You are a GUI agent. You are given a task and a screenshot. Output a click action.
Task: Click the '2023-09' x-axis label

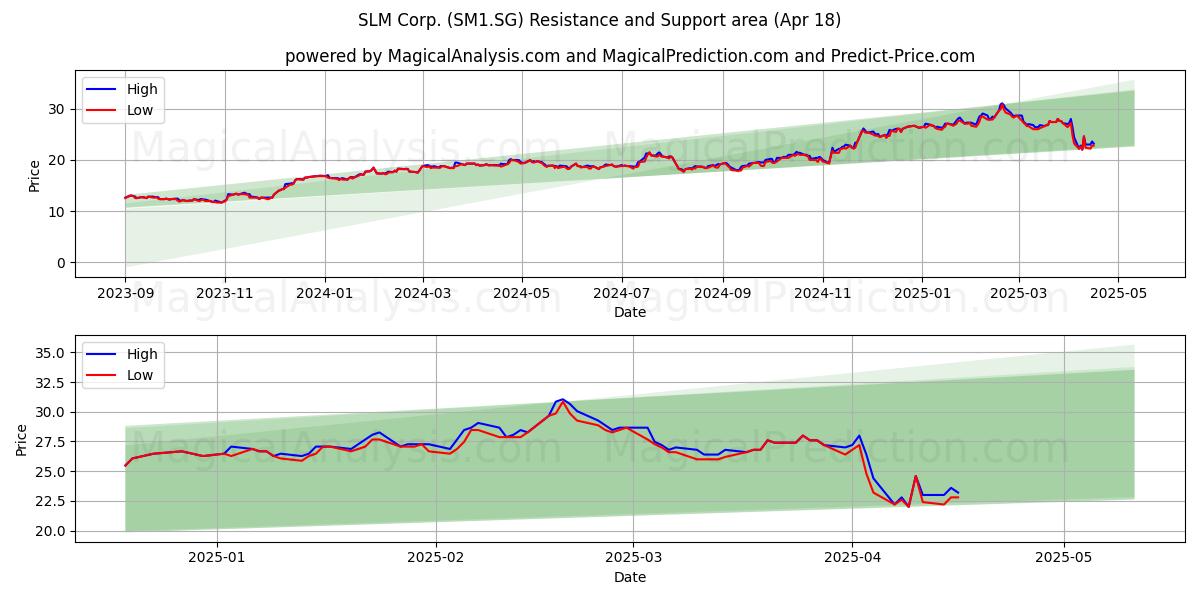click(x=125, y=295)
